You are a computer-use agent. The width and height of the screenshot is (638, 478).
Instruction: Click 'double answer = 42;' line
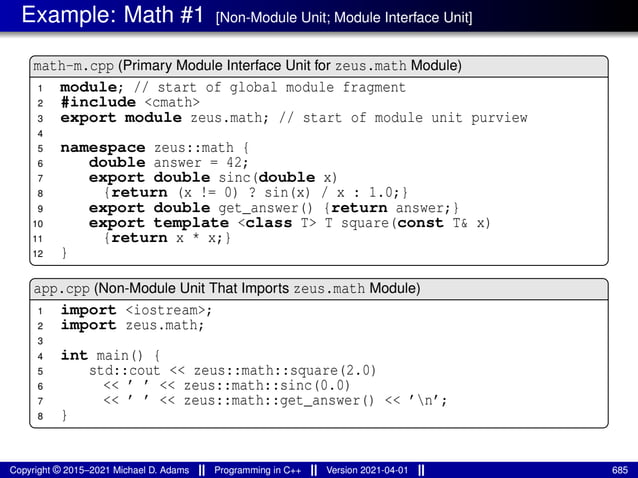click(x=168, y=163)
